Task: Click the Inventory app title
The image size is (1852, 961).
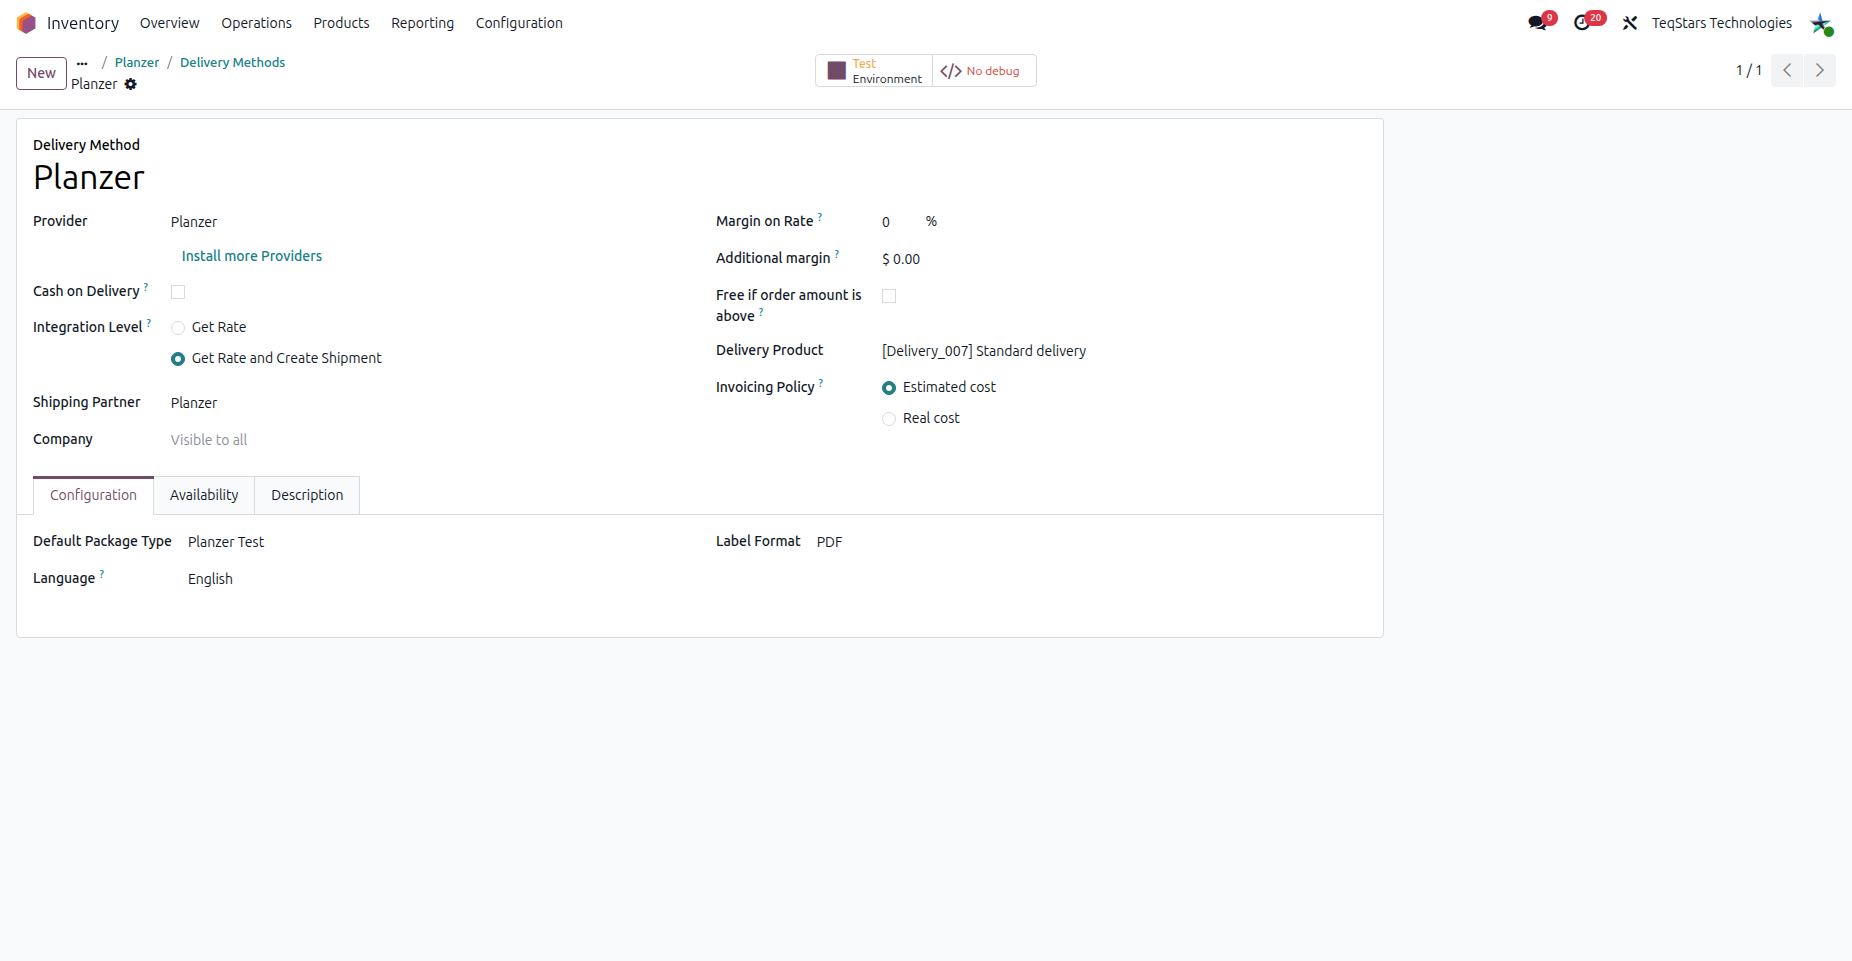Action: (83, 23)
